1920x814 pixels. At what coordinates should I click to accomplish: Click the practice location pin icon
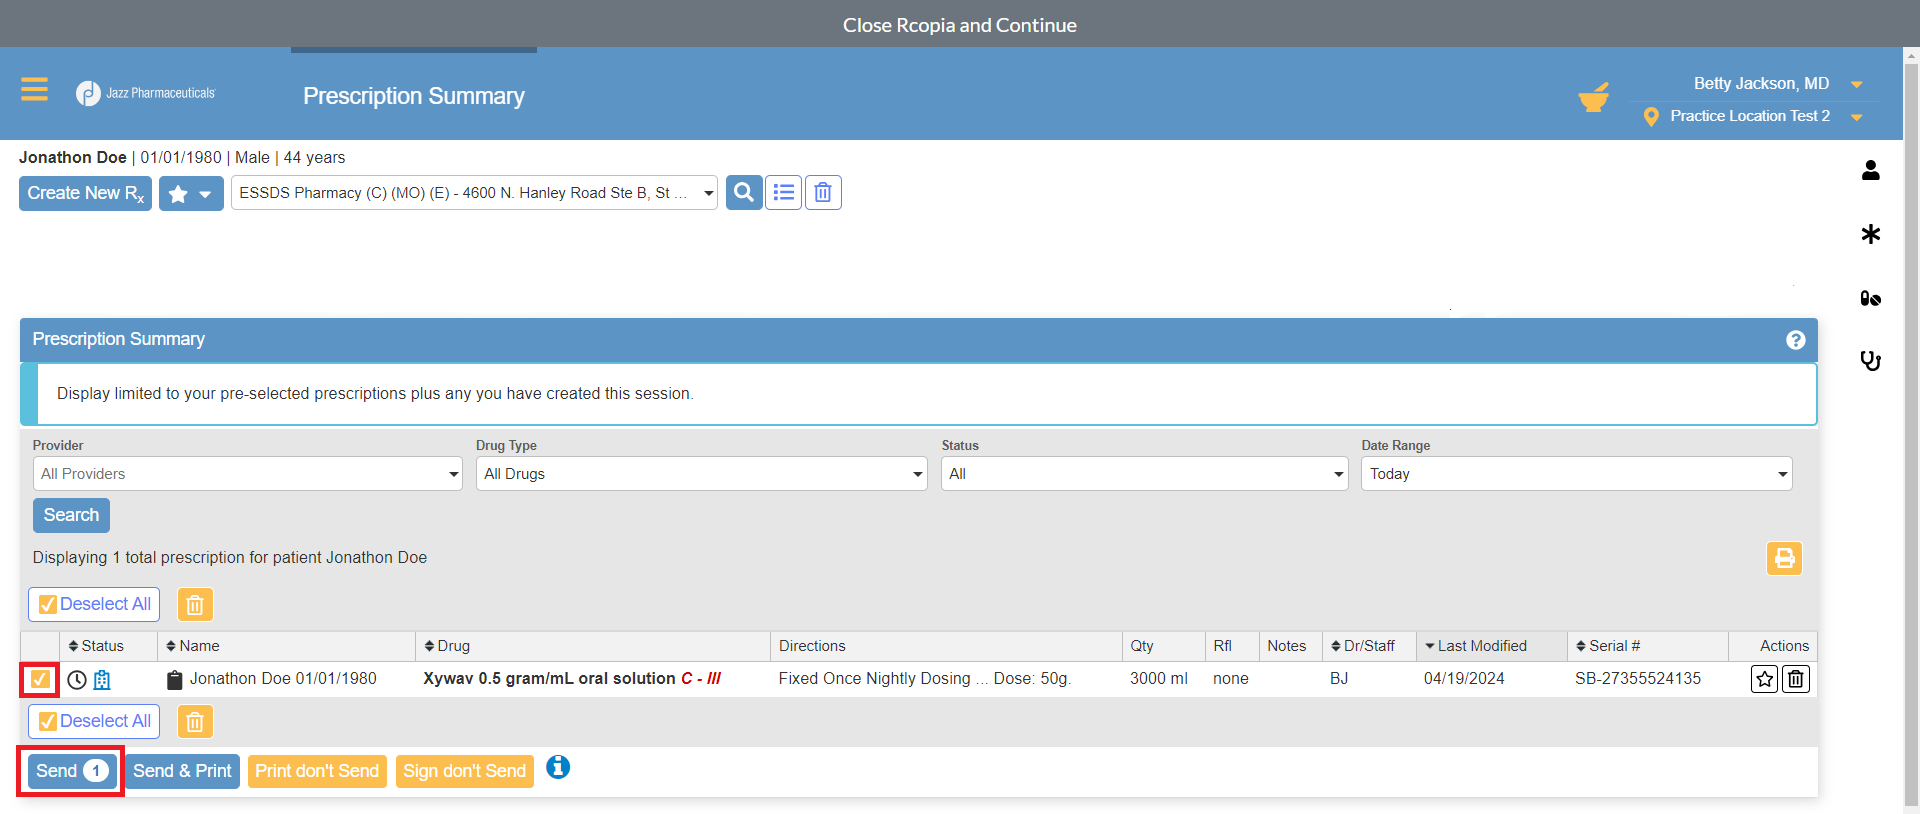pos(1651,117)
